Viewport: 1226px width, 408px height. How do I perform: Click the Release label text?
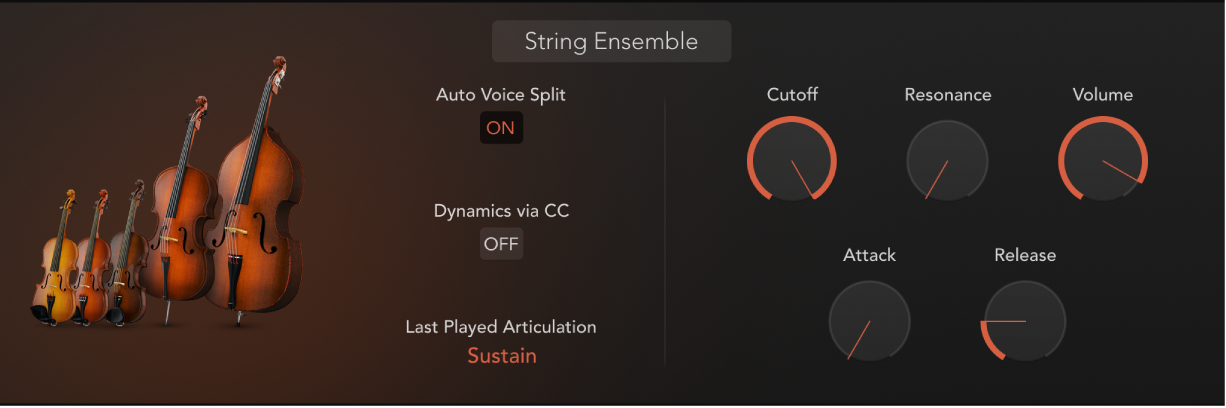click(1025, 255)
